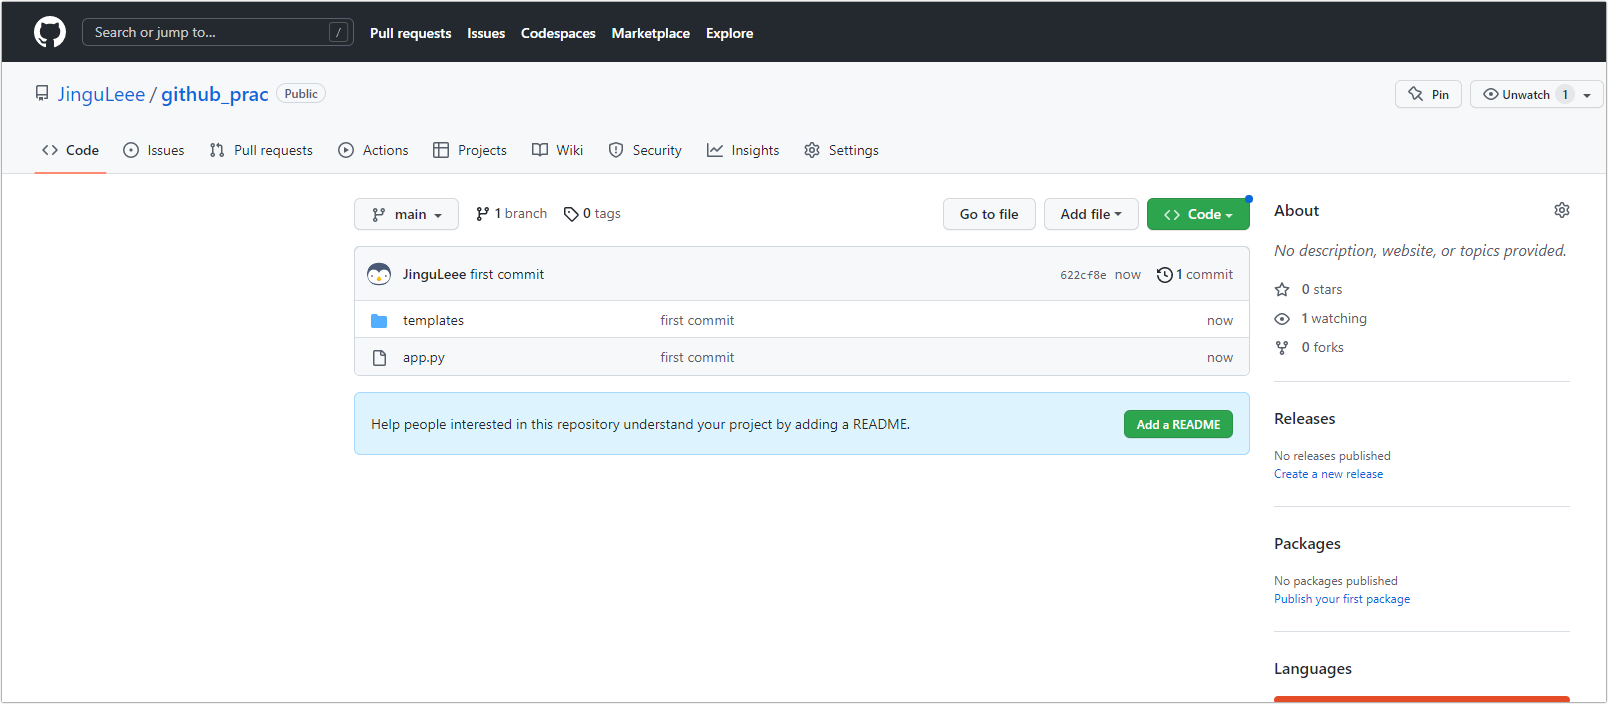Click Create a new release link
The height and width of the screenshot is (705, 1609).
pyautogui.click(x=1329, y=474)
